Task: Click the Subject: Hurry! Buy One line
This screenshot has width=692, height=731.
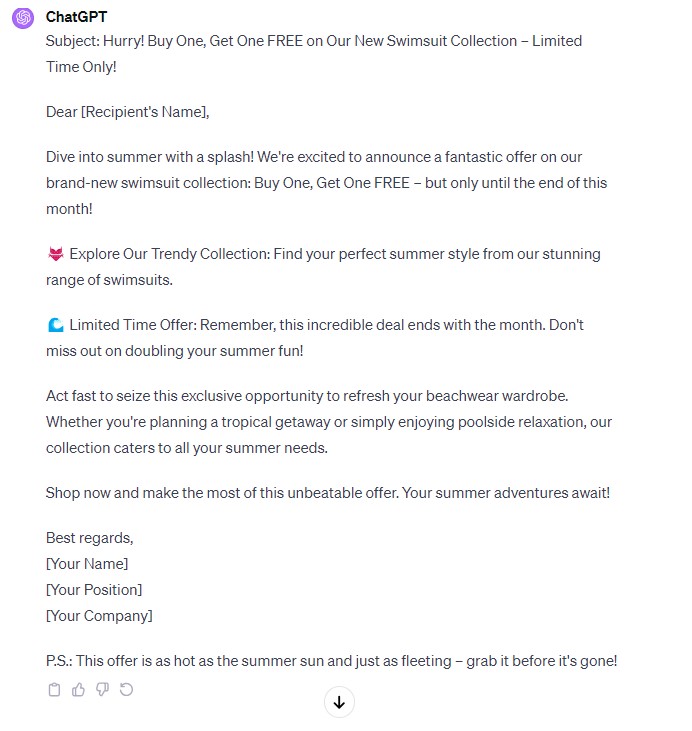Action: [x=314, y=54]
